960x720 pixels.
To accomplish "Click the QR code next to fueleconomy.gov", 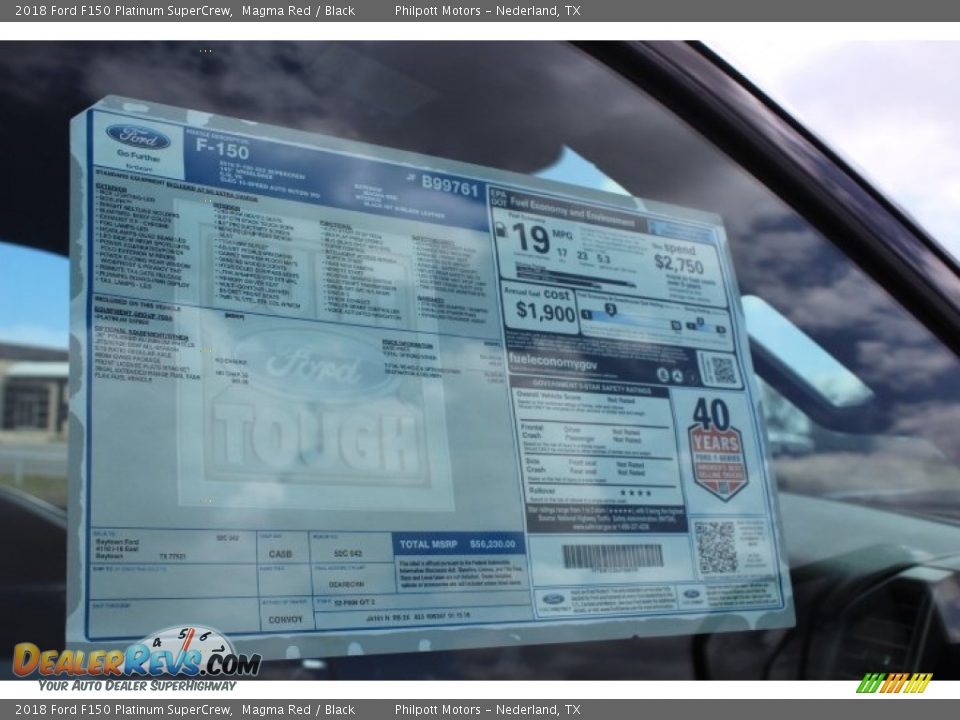I will tap(721, 370).
